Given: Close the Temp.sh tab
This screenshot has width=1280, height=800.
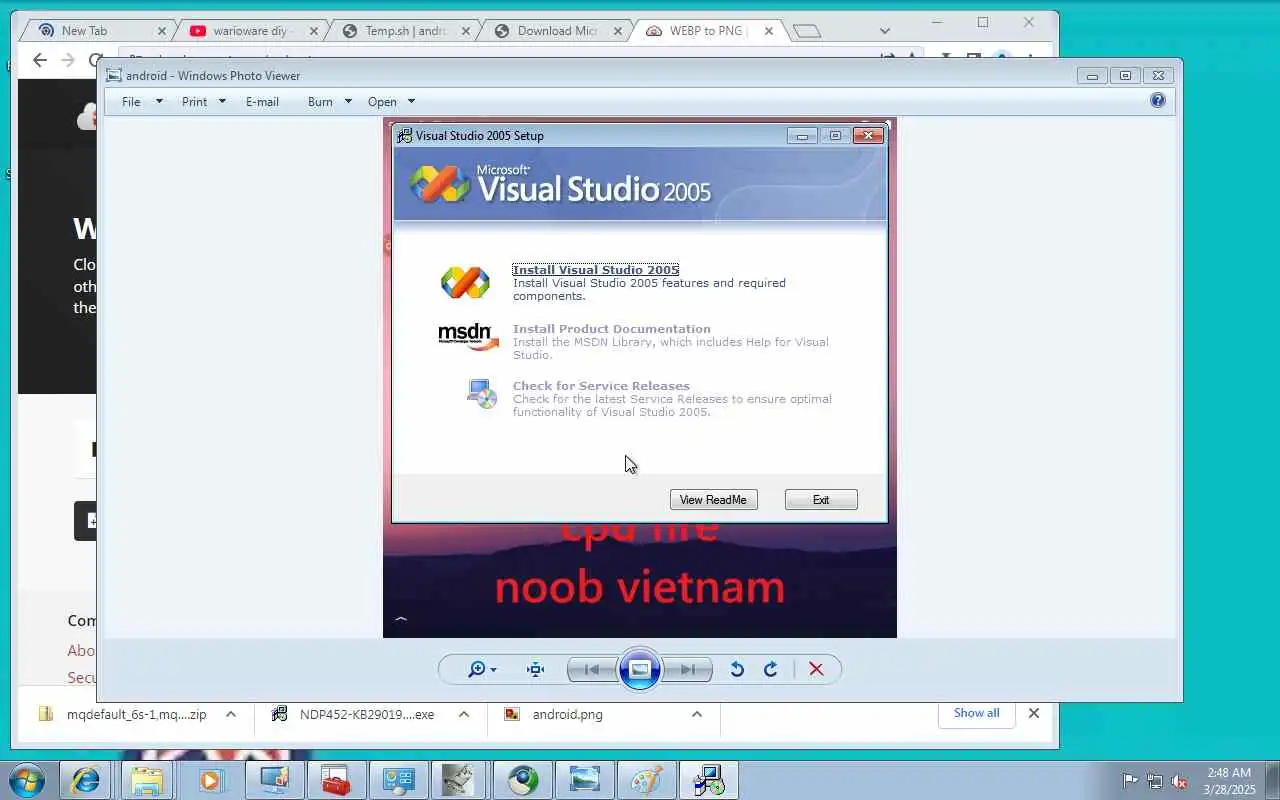Looking at the screenshot, I should click(466, 31).
